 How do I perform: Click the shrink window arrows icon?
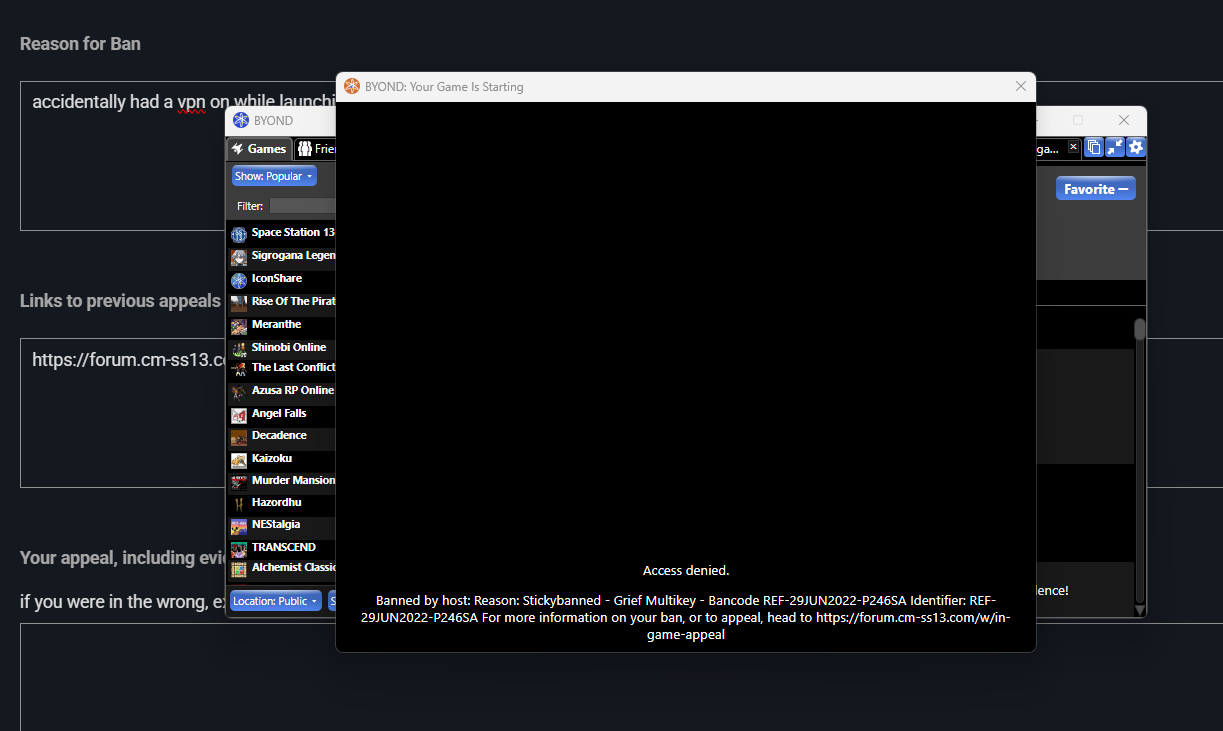[x=1115, y=148]
